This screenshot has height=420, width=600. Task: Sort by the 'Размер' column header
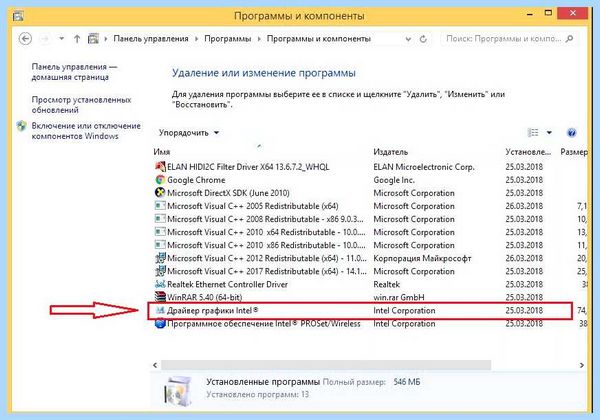[x=574, y=152]
